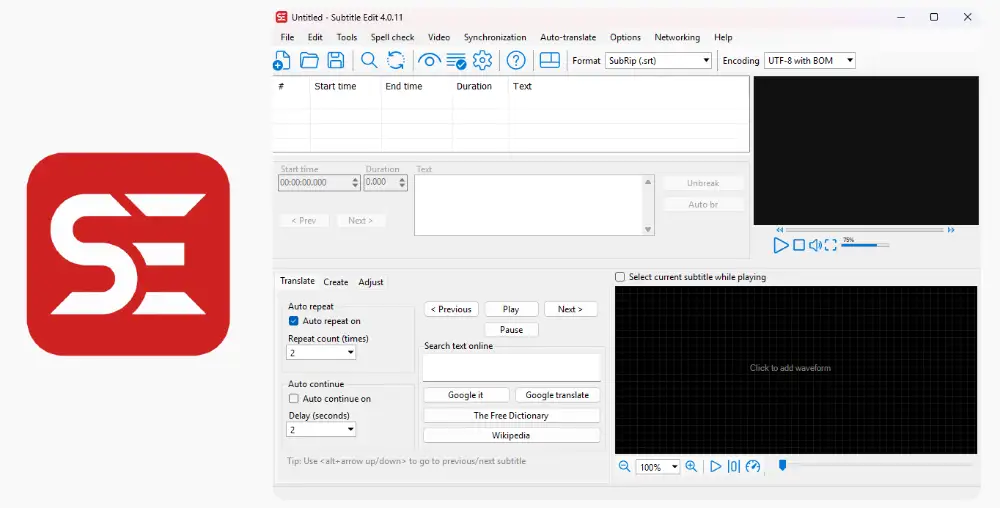This screenshot has height=508, width=1000.
Task: Open Find with the magnifier icon
Action: click(369, 61)
